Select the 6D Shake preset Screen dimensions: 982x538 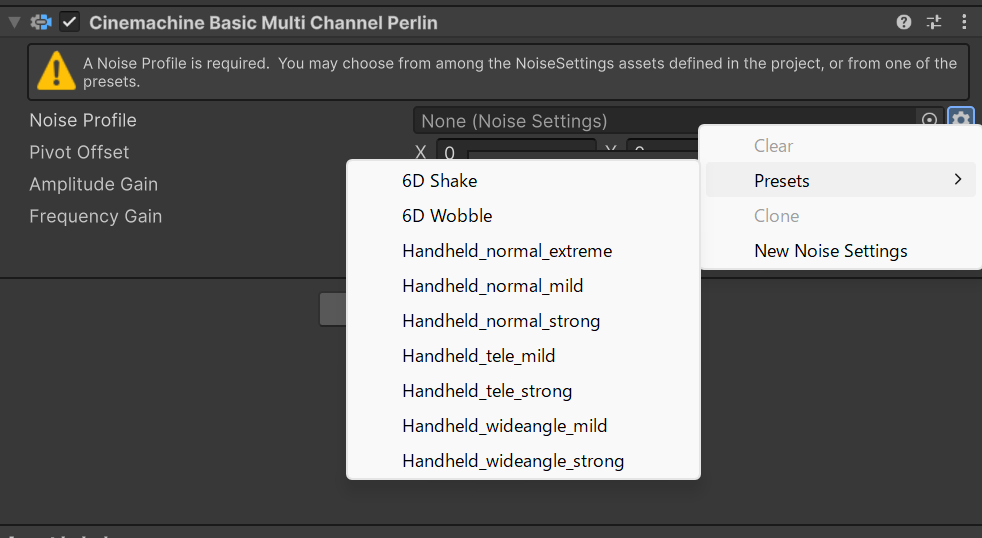point(523,180)
